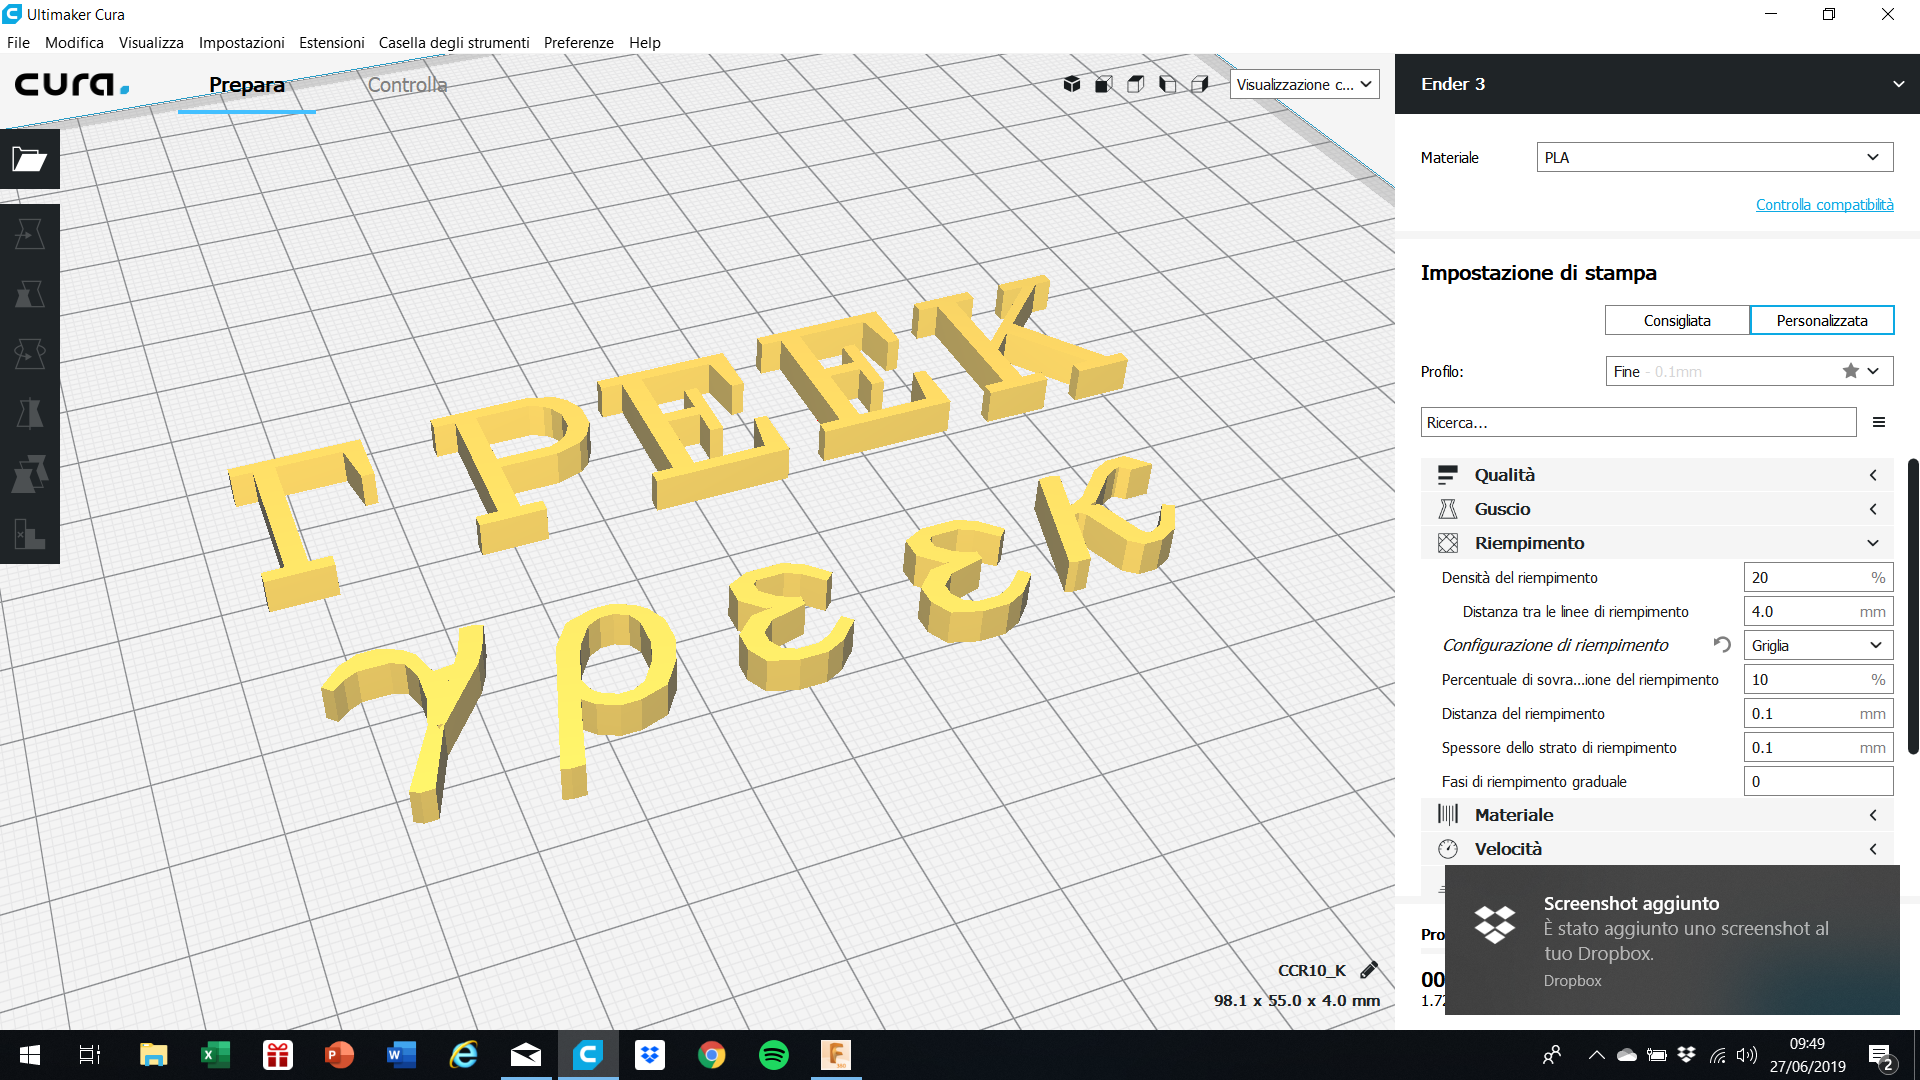
Task: Switch to the Personalizzata settings mode
Action: coord(1821,320)
